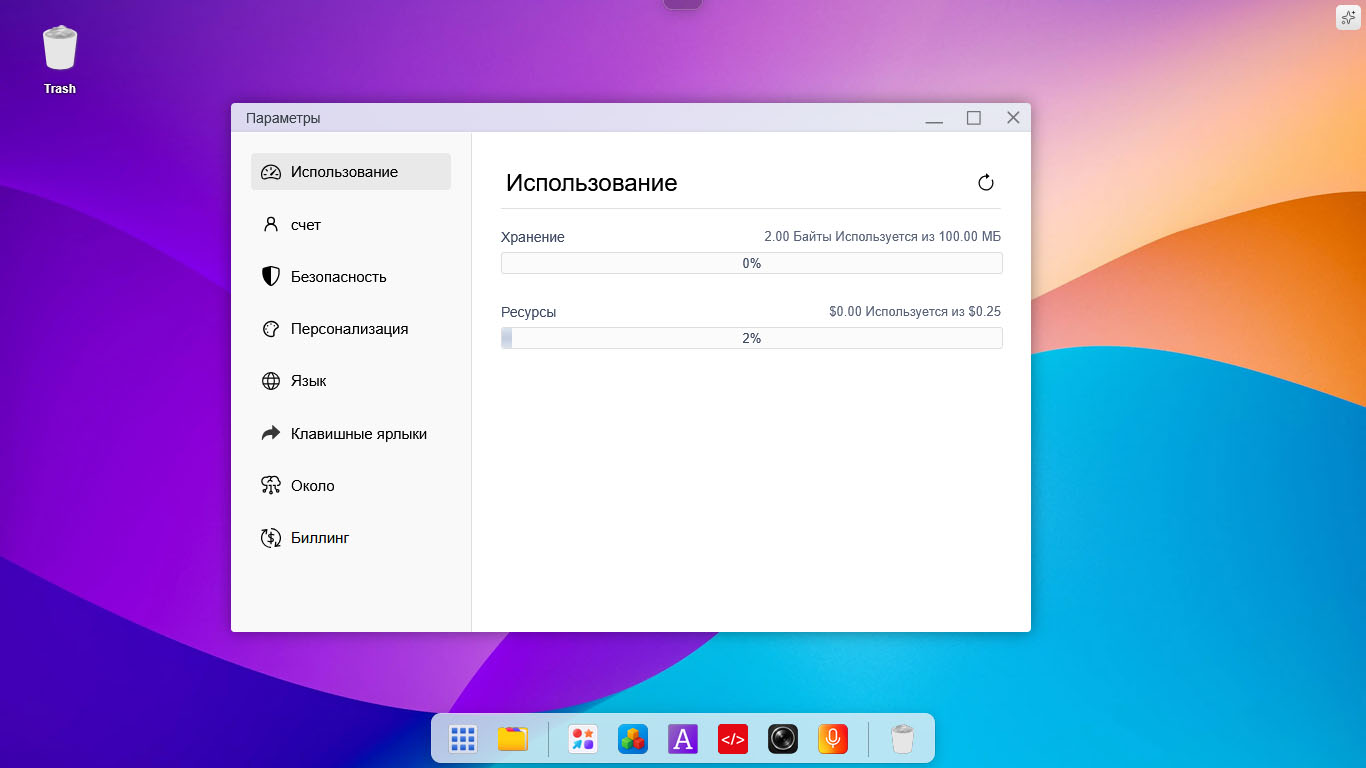
Task: Select the Trash icon on the desktop
Action: click(60, 59)
